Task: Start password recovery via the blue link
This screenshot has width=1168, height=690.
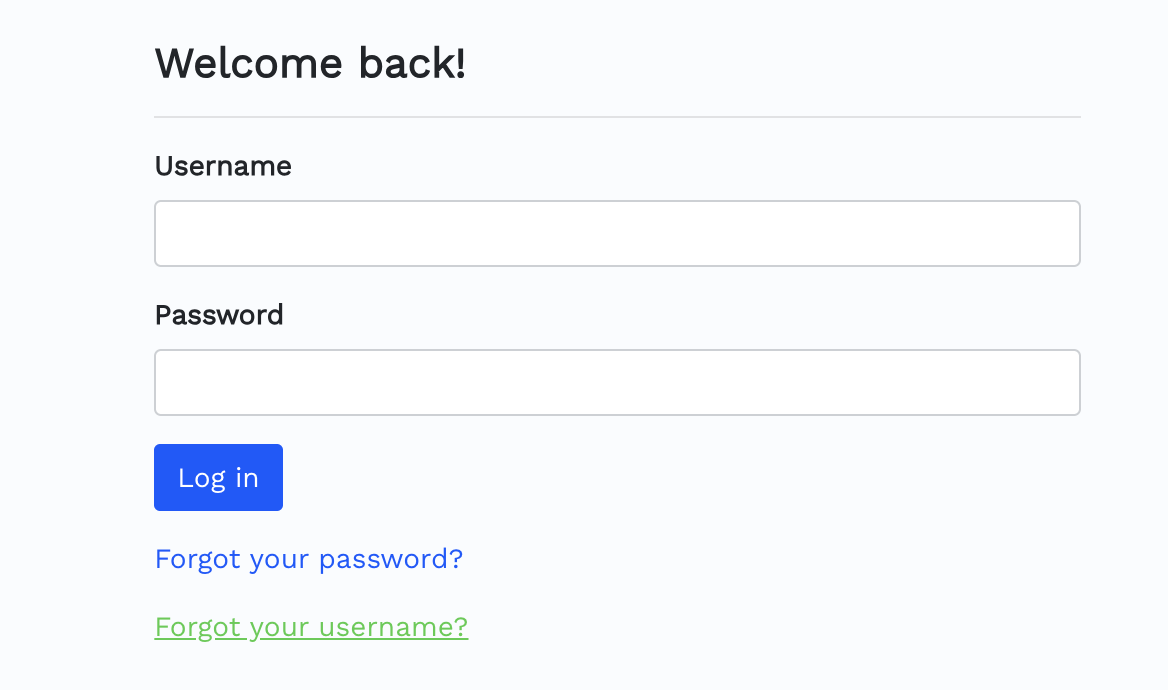Action: (308, 559)
